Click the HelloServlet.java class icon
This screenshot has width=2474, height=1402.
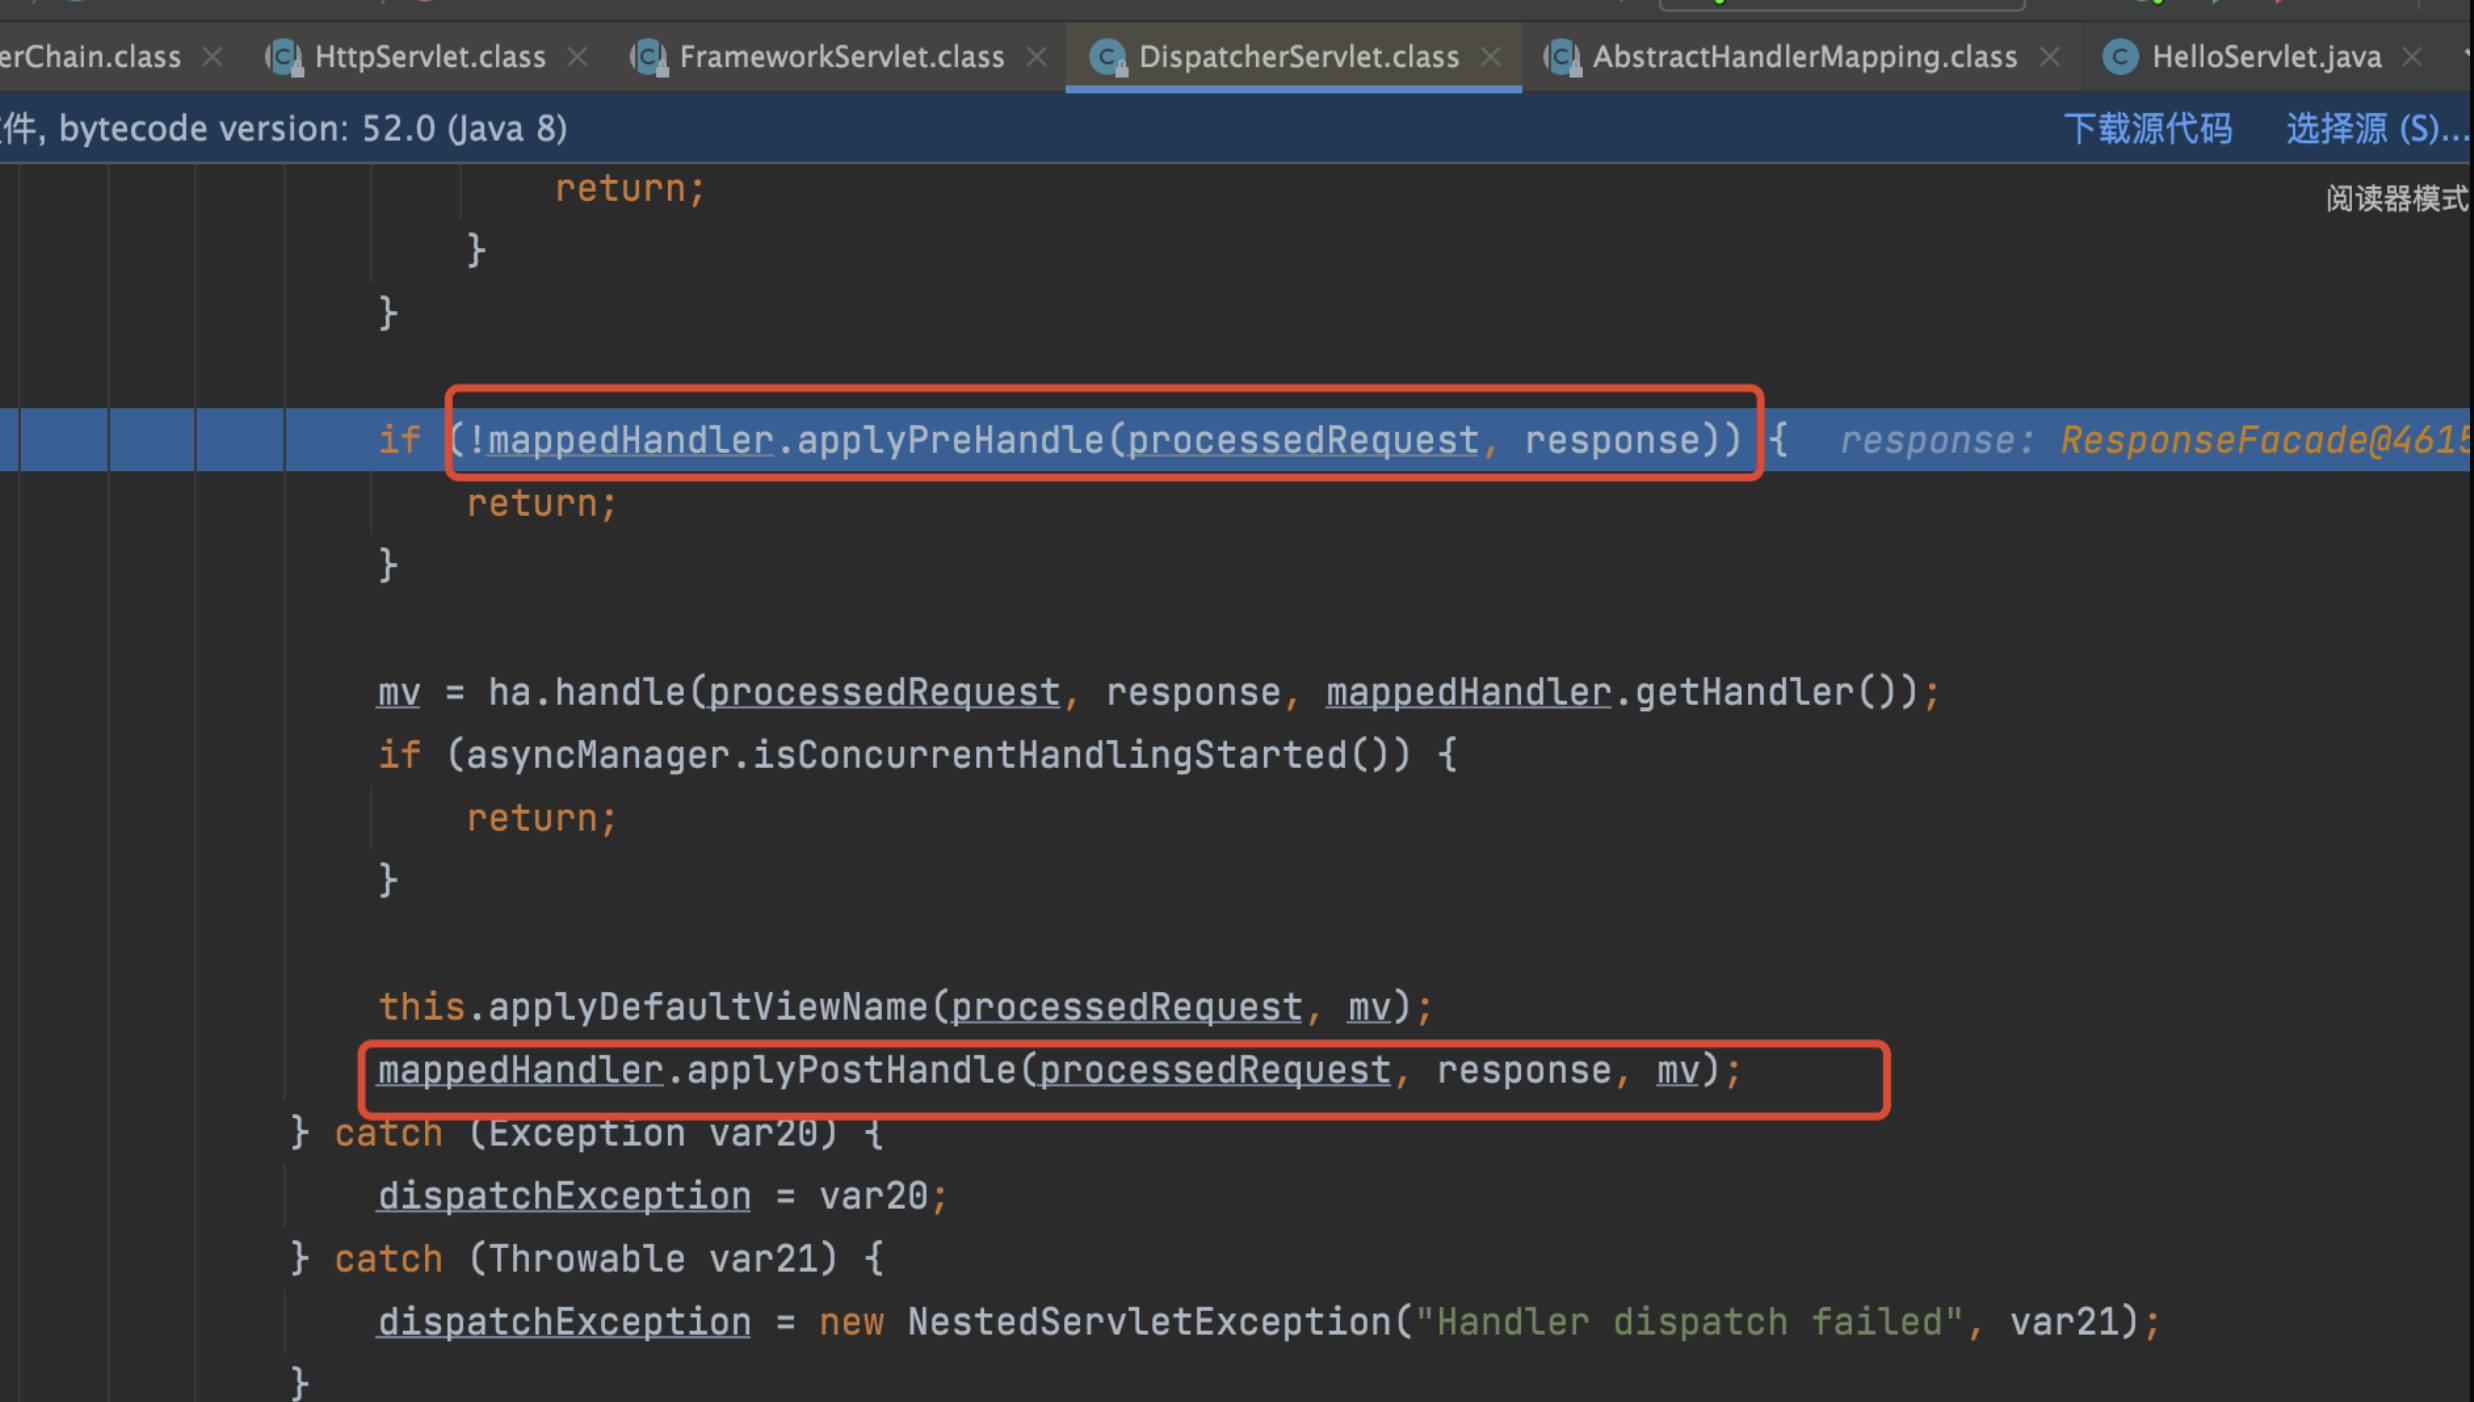(2120, 57)
